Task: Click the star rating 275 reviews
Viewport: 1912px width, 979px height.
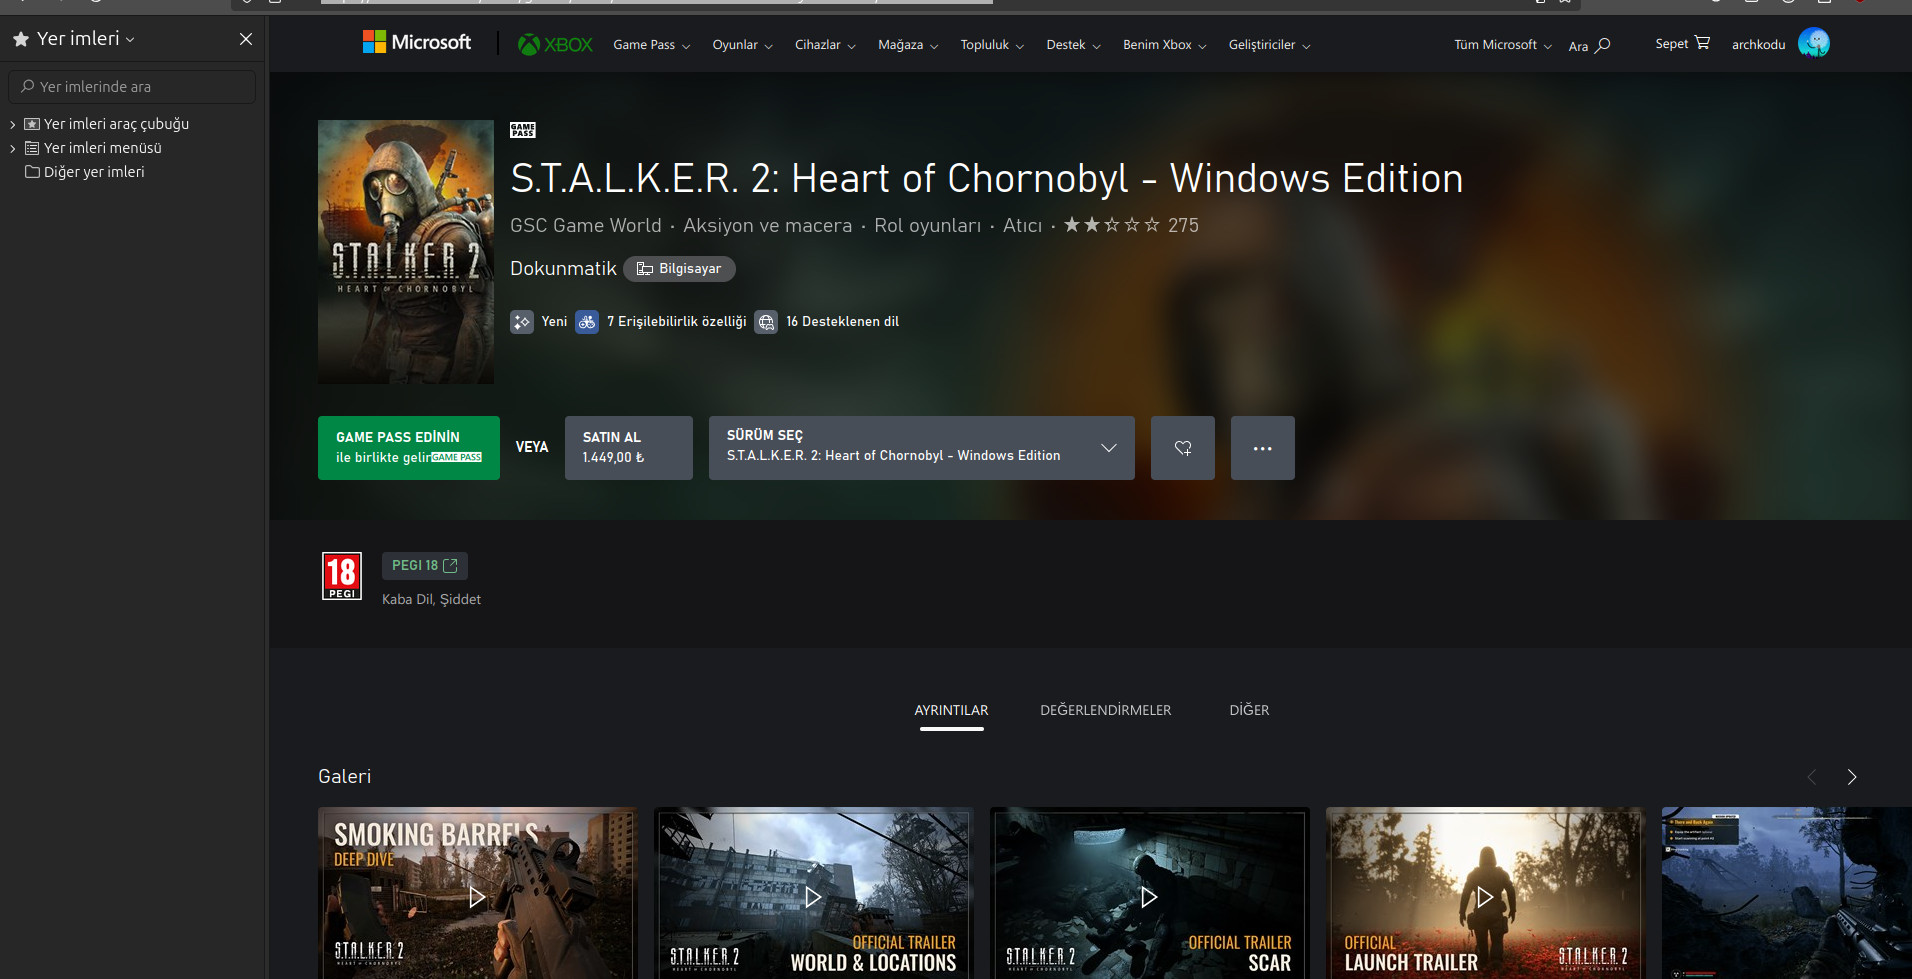Action: (1131, 225)
